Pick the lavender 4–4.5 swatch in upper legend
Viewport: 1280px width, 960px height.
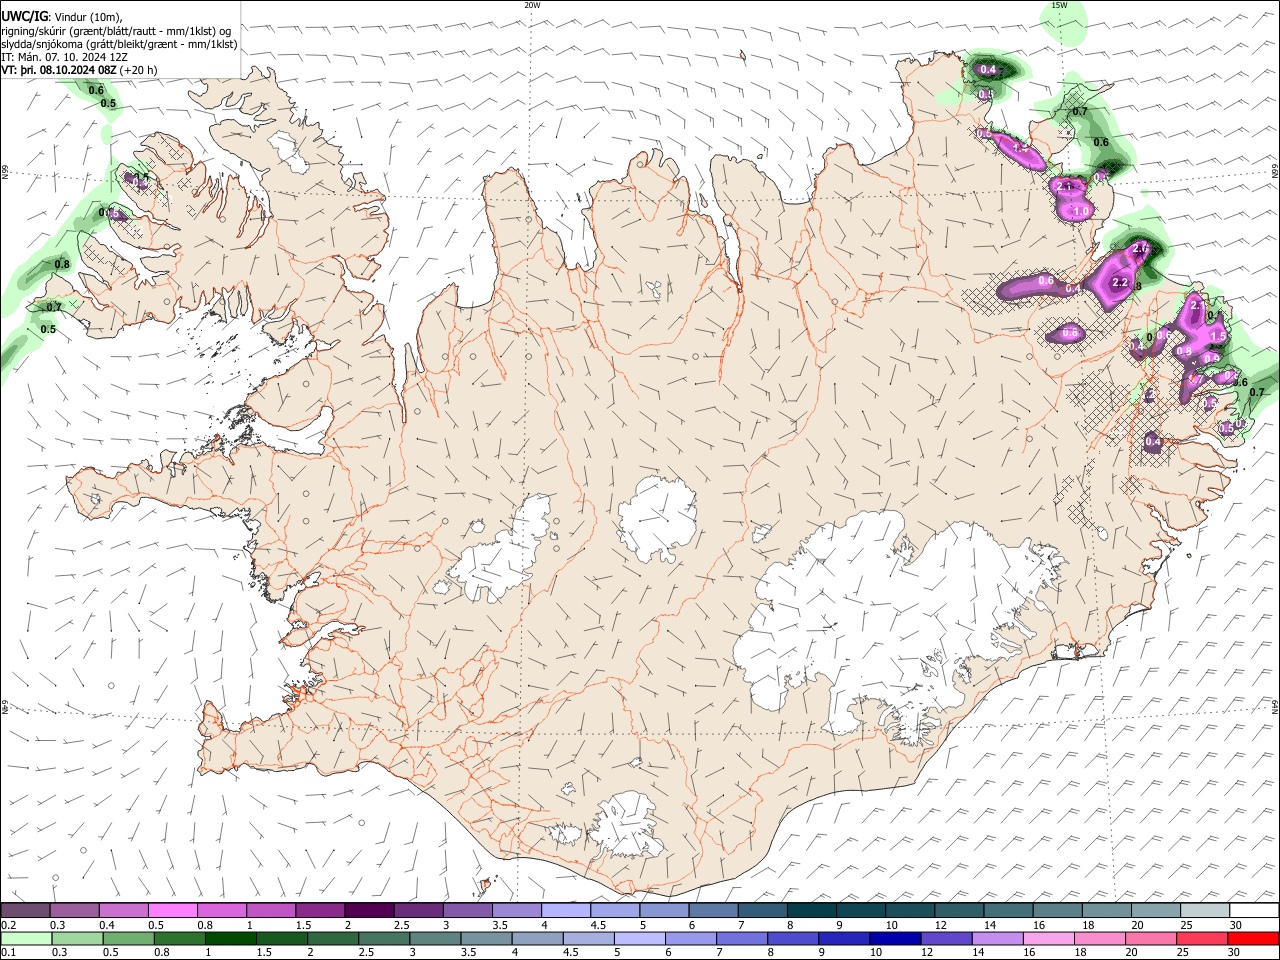click(566, 911)
